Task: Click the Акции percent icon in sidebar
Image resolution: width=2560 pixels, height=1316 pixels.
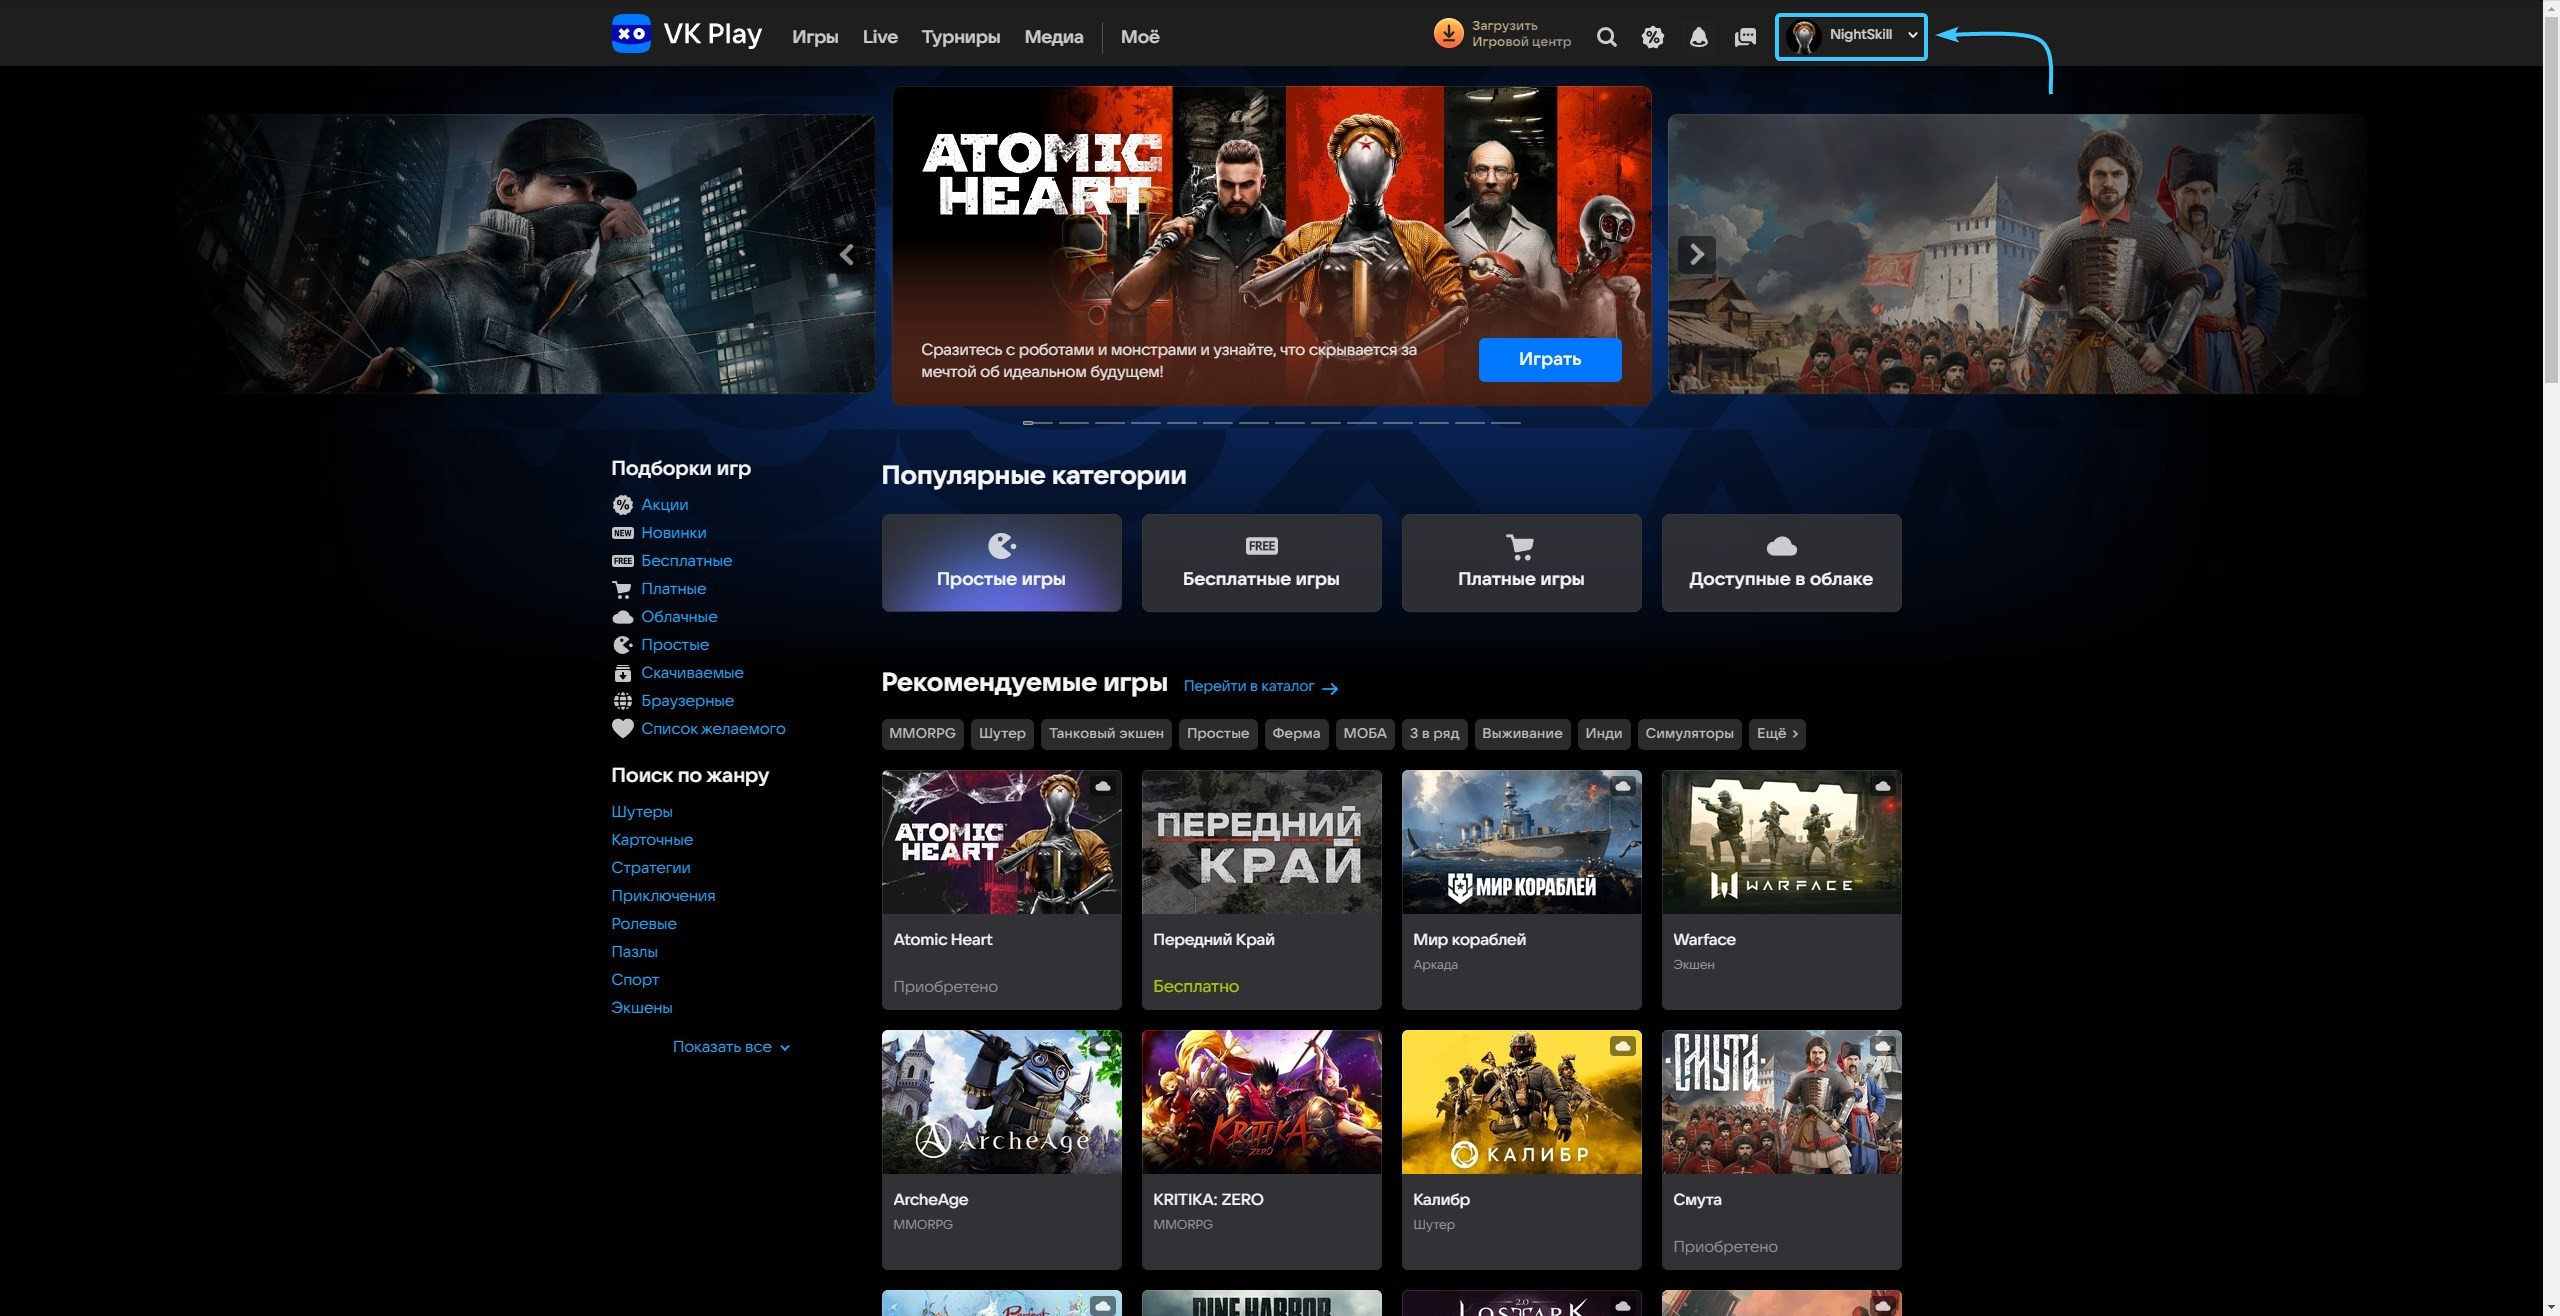Action: pyautogui.click(x=623, y=505)
